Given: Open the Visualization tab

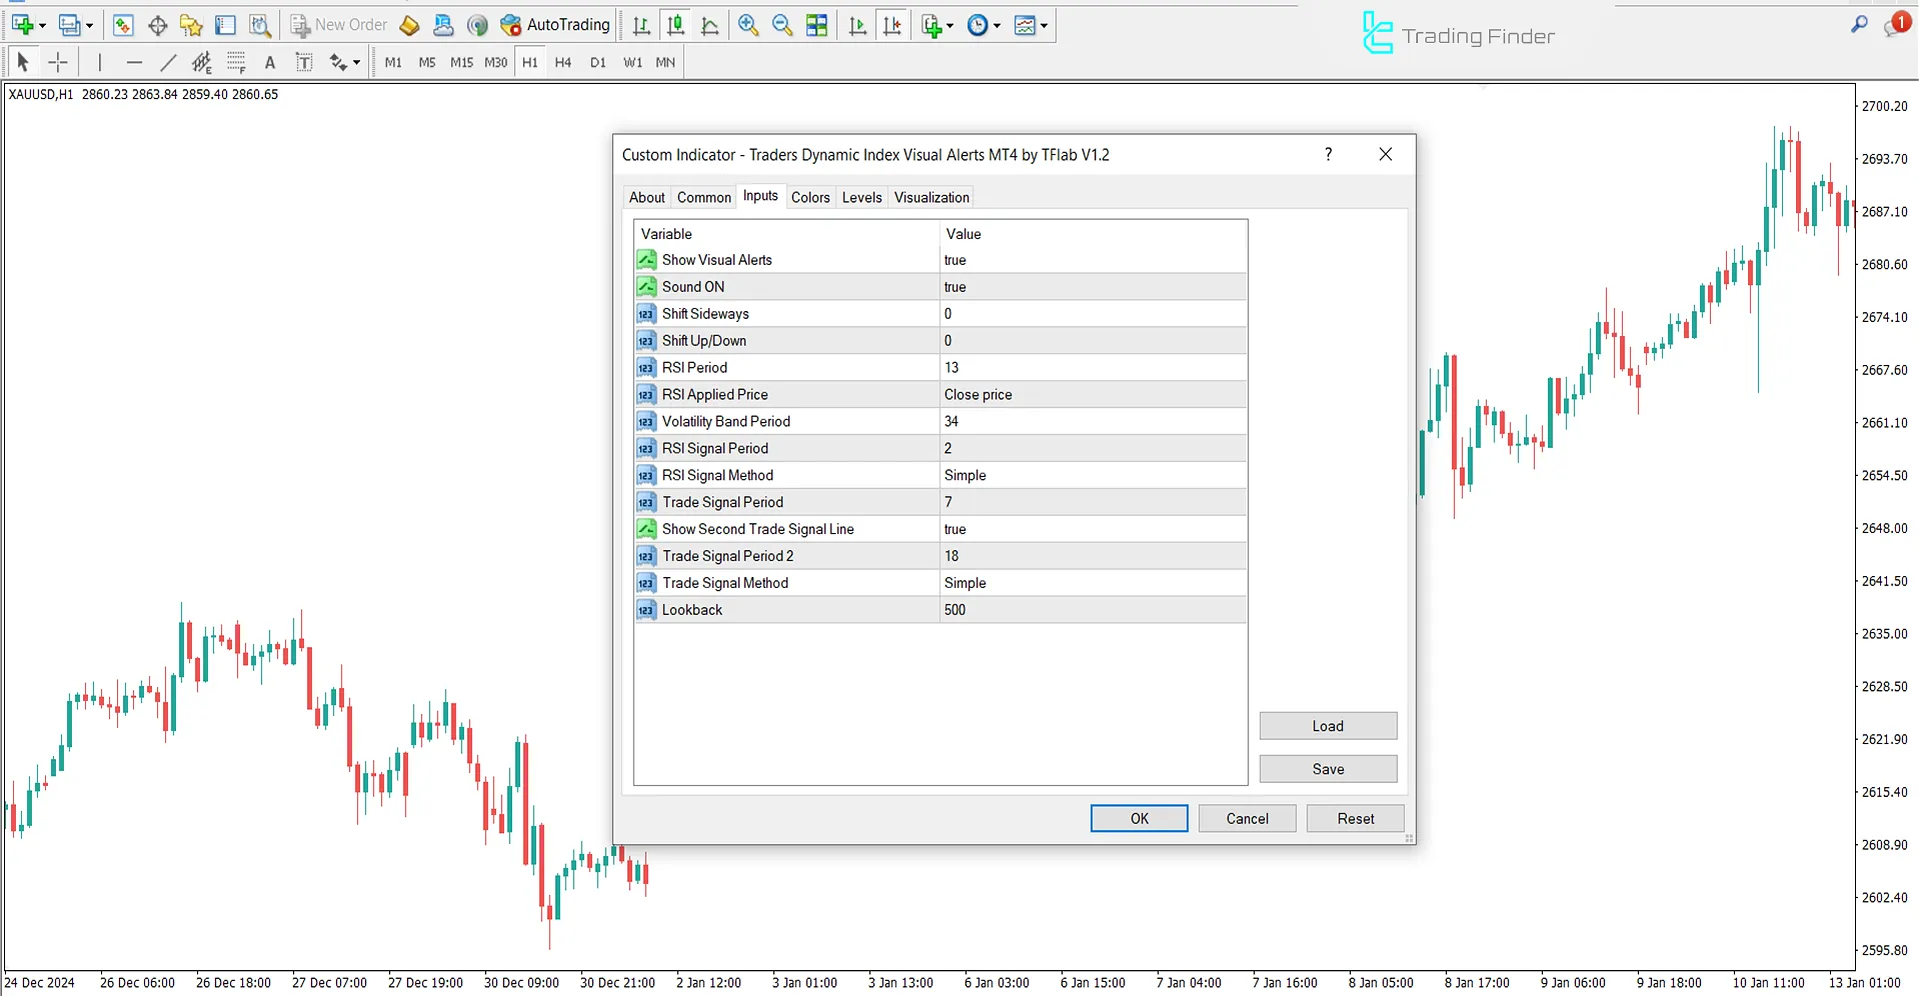Looking at the screenshot, I should 931,197.
